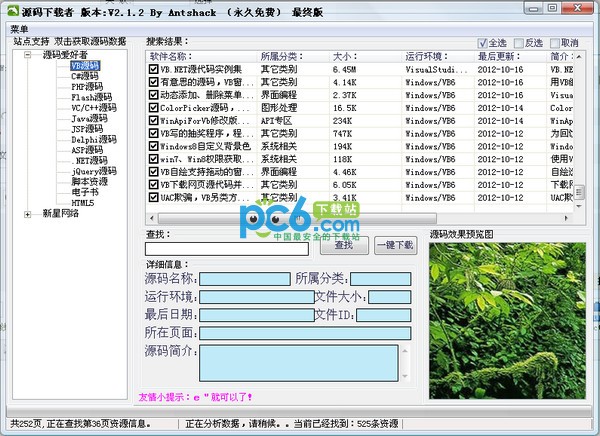600x436 pixels.
Task: Sort by 运行环境 column header
Action: (438, 57)
